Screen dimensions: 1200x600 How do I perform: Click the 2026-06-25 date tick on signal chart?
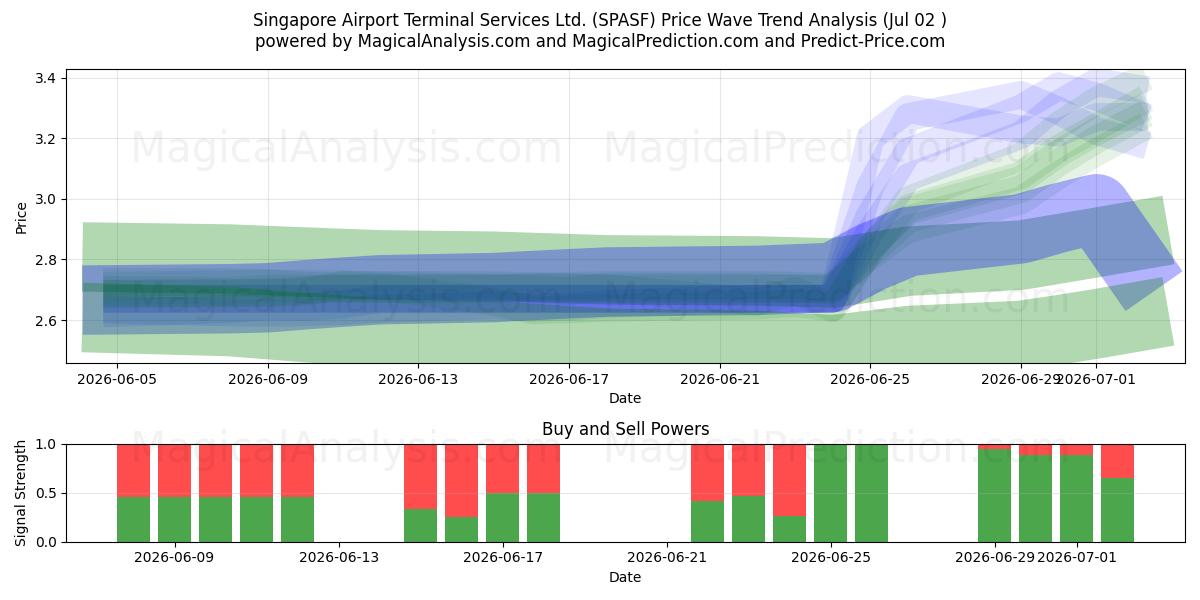coord(831,558)
